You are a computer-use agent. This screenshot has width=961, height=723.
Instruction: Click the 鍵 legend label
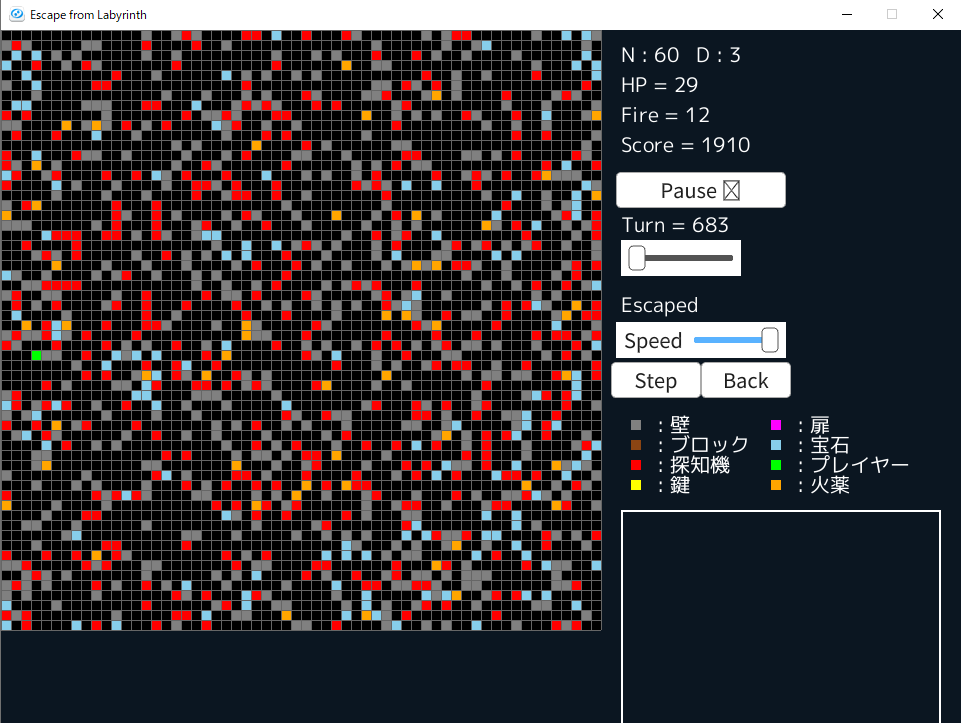tap(680, 485)
